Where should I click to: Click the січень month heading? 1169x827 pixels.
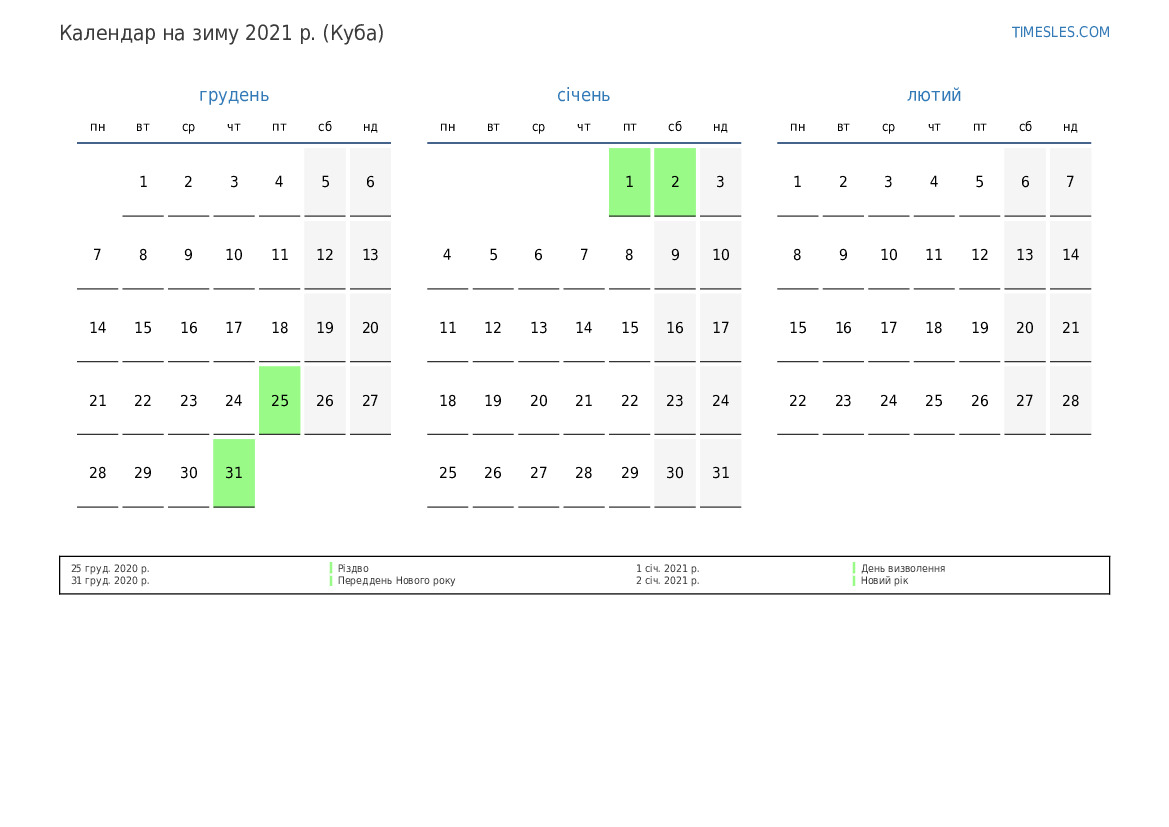(x=584, y=95)
